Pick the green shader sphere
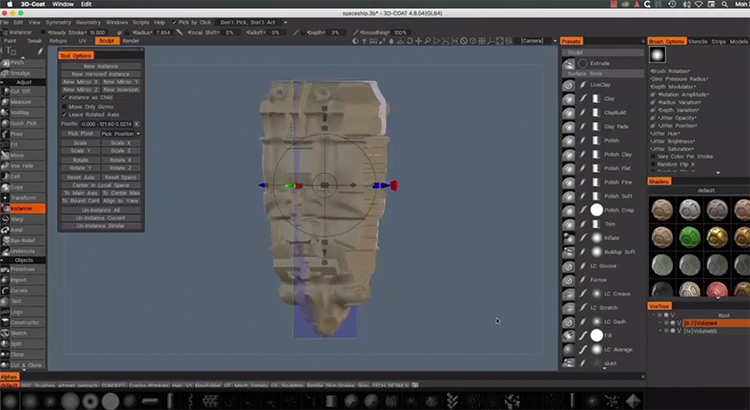 coord(690,236)
